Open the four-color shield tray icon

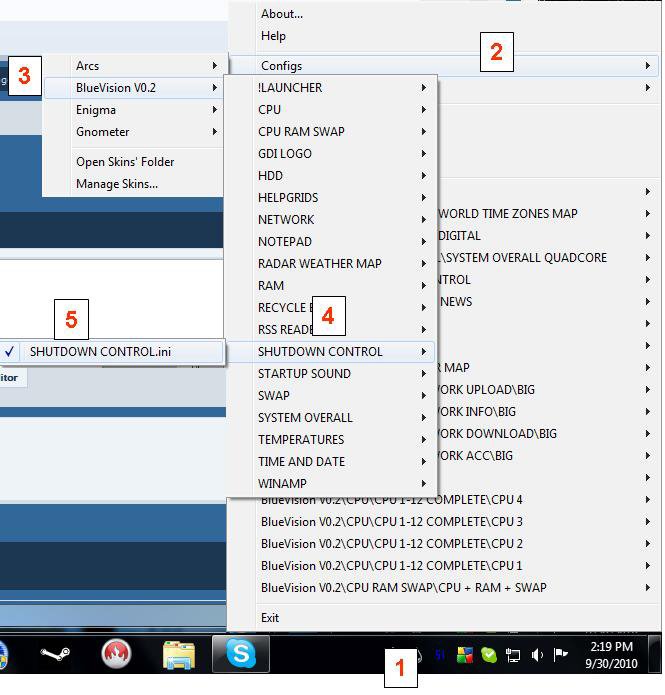[x=465, y=655]
